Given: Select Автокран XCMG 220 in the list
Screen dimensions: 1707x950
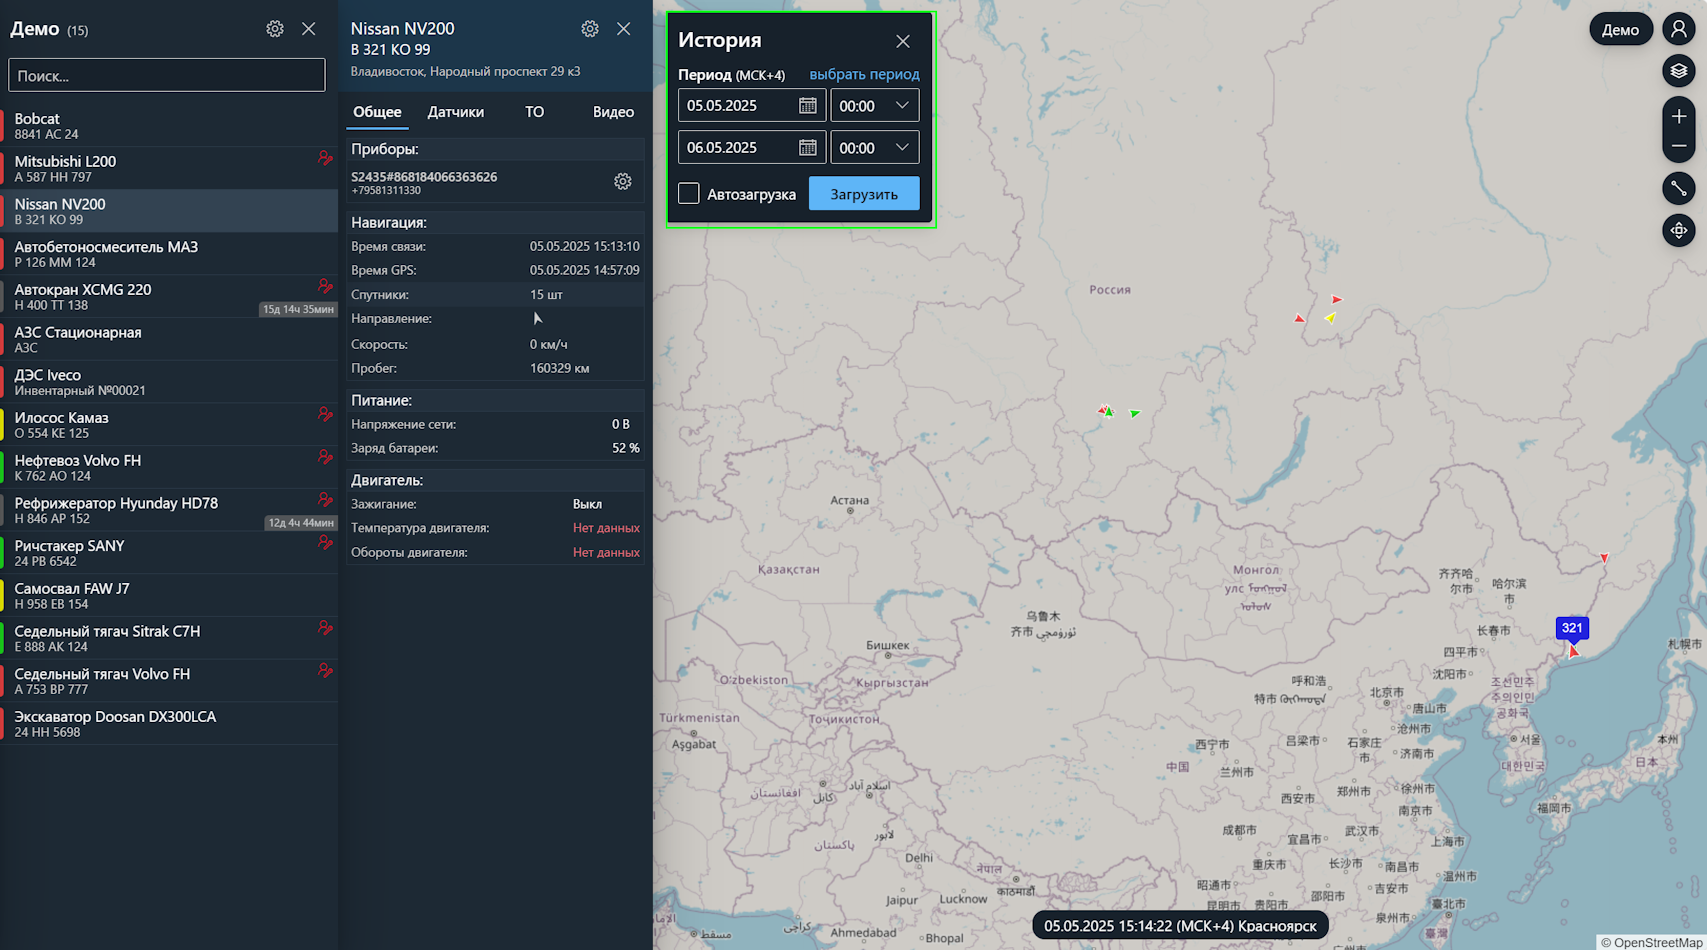Looking at the screenshot, I should click(x=169, y=297).
